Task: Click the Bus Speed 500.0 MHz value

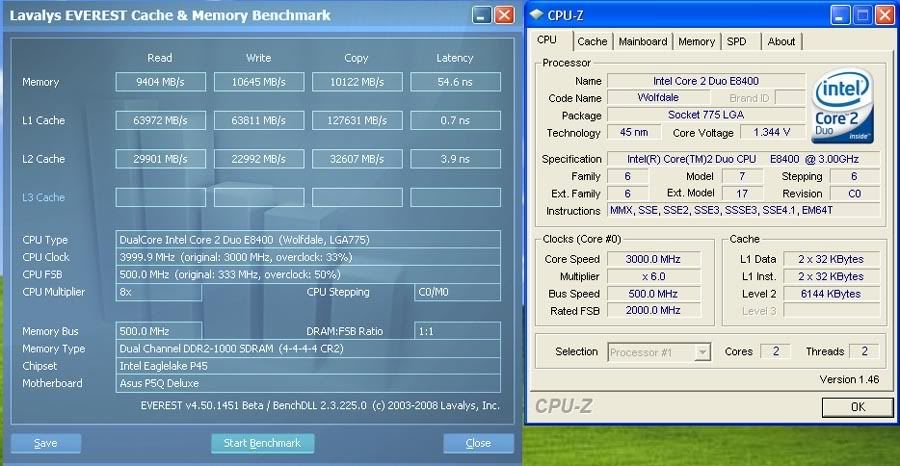Action: pyautogui.click(x=654, y=293)
